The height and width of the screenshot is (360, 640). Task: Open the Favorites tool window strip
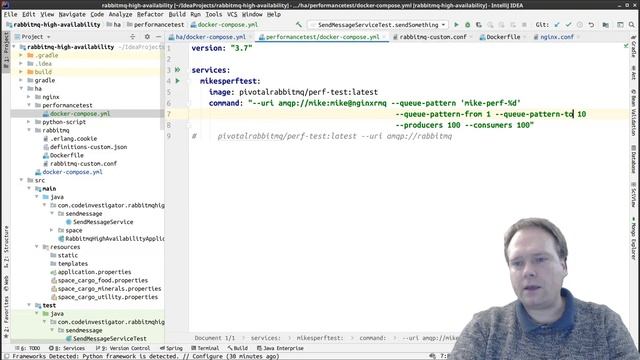(x=6, y=318)
